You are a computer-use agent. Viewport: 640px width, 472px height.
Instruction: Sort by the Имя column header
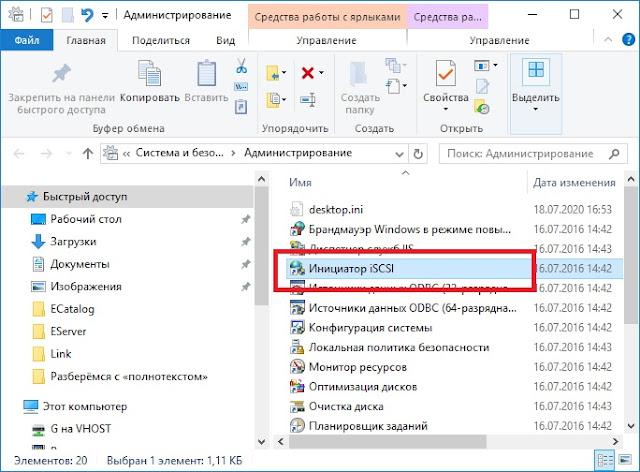tap(300, 183)
